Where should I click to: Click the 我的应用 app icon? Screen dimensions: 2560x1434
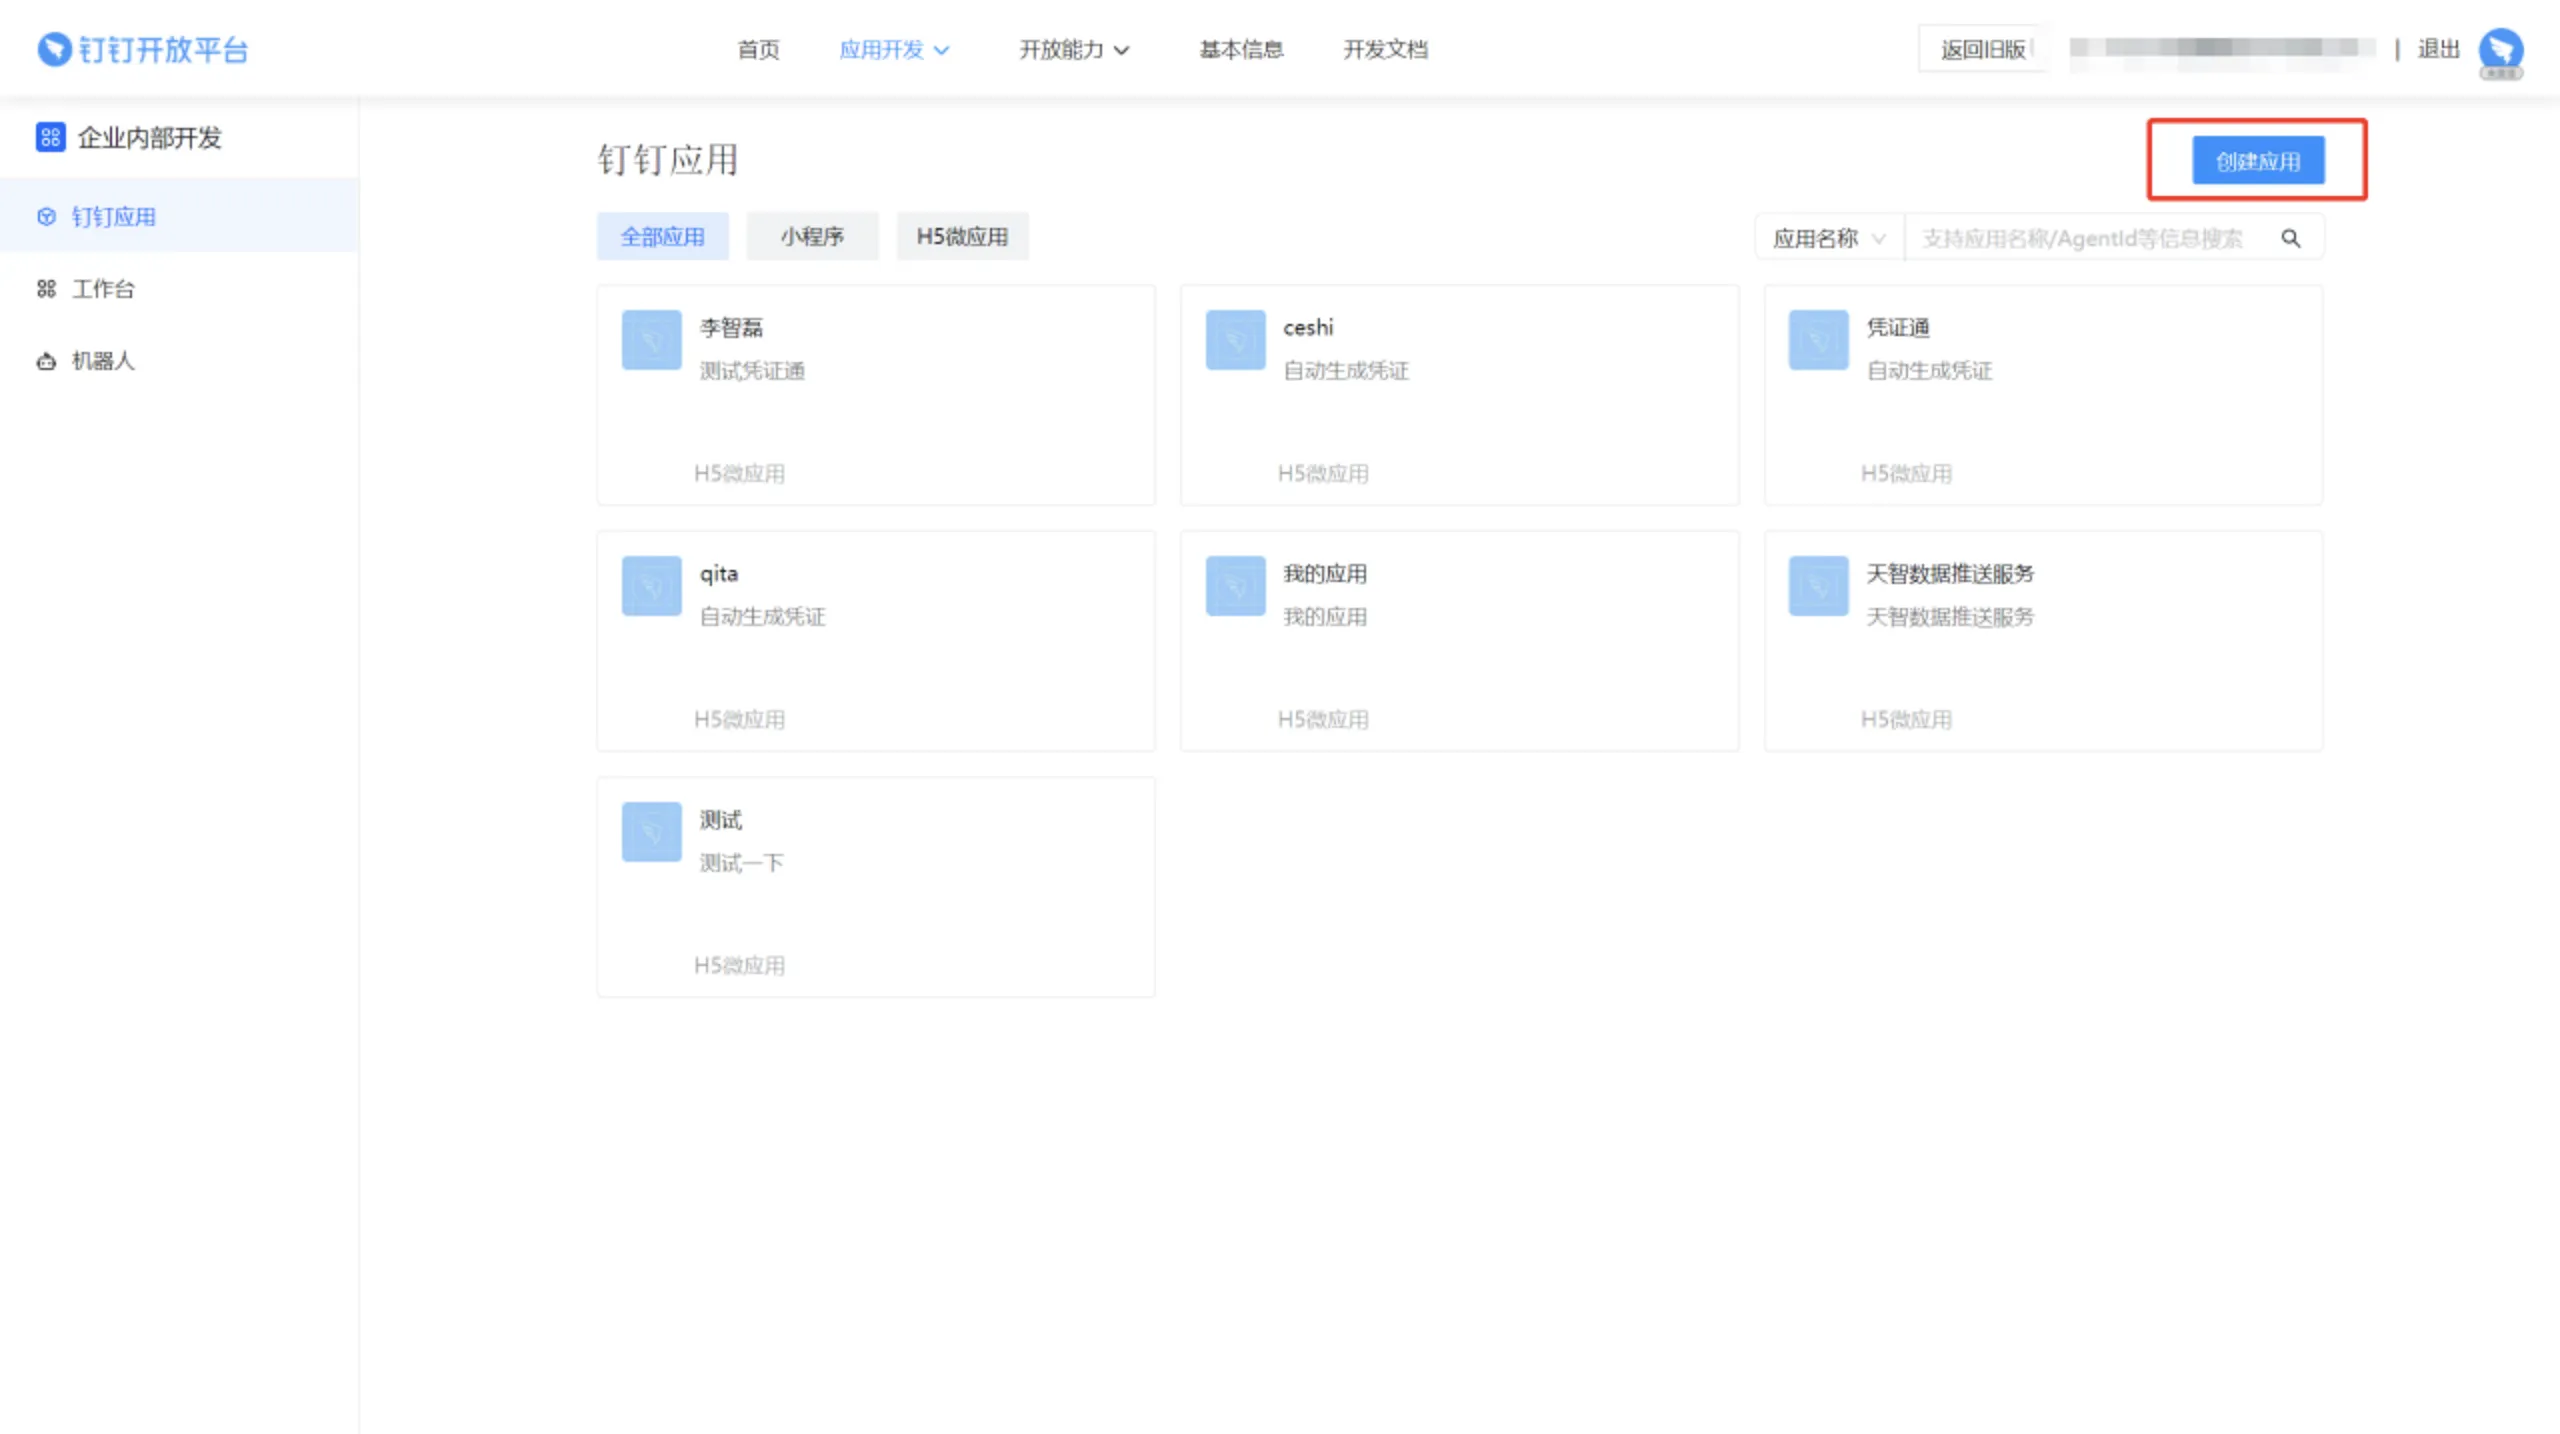(x=1235, y=586)
